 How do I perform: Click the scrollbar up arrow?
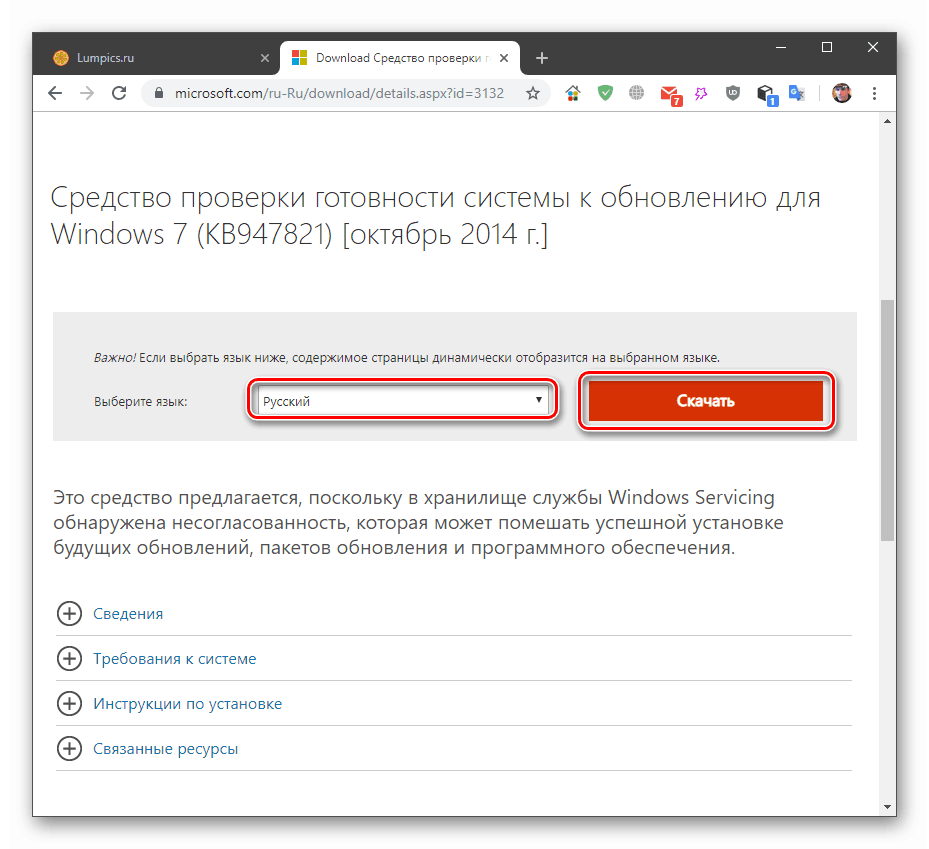[887, 121]
